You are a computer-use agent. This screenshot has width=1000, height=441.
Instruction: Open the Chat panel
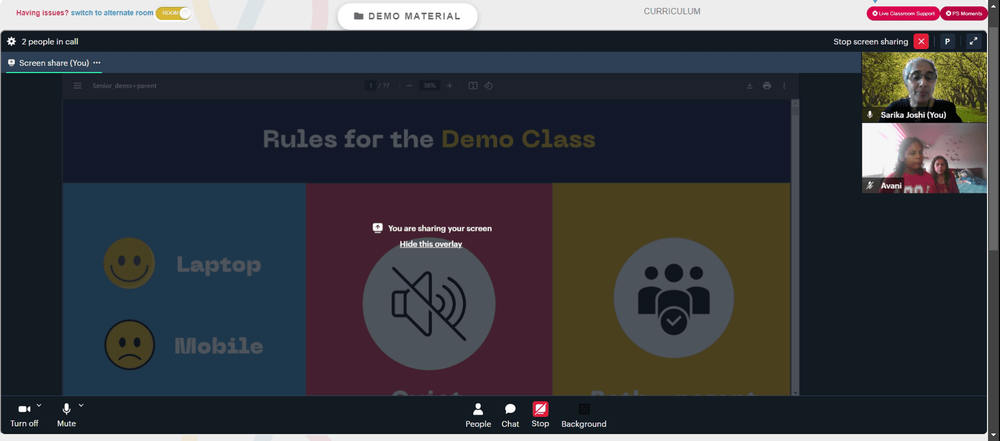coord(510,415)
